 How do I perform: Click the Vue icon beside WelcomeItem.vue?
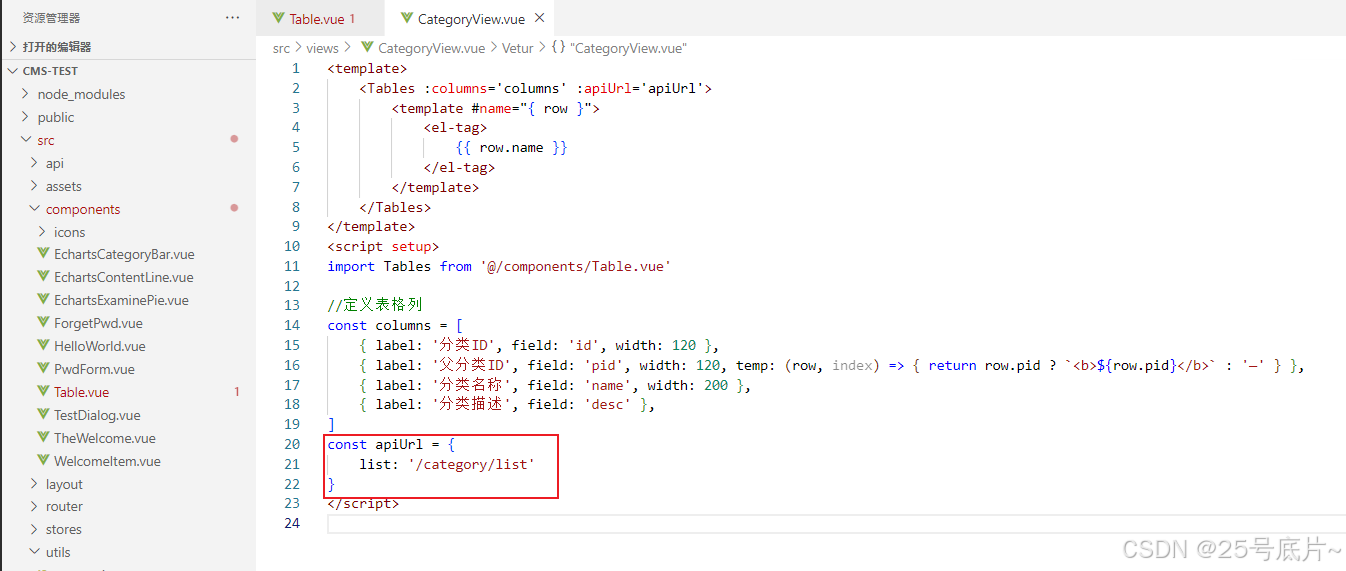coord(43,461)
